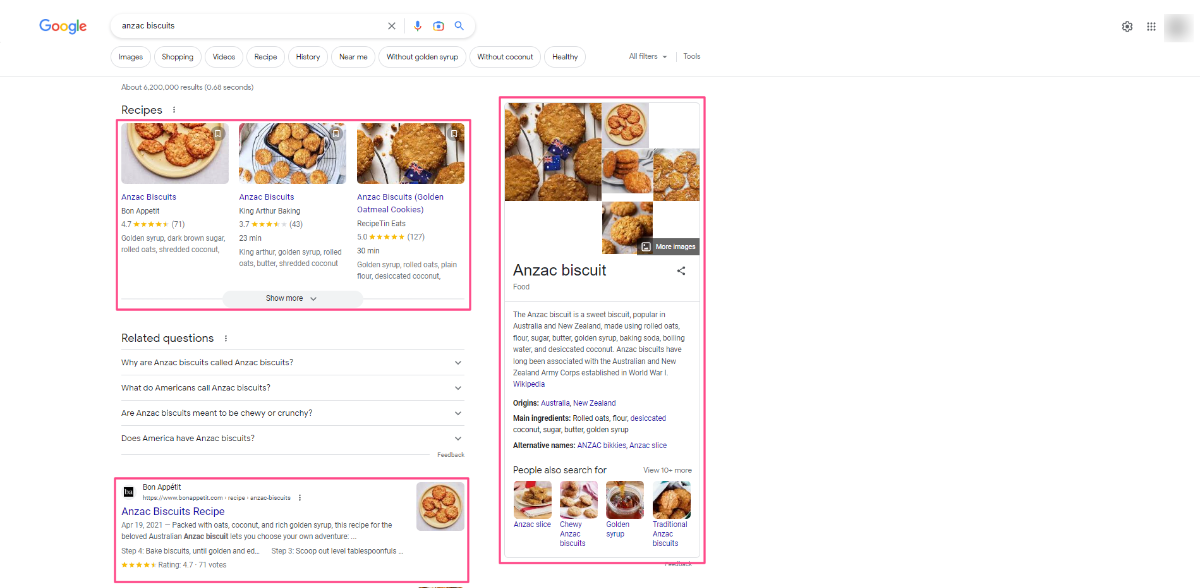Focus the search input field
This screenshot has height=588, width=1200.
(250, 26)
